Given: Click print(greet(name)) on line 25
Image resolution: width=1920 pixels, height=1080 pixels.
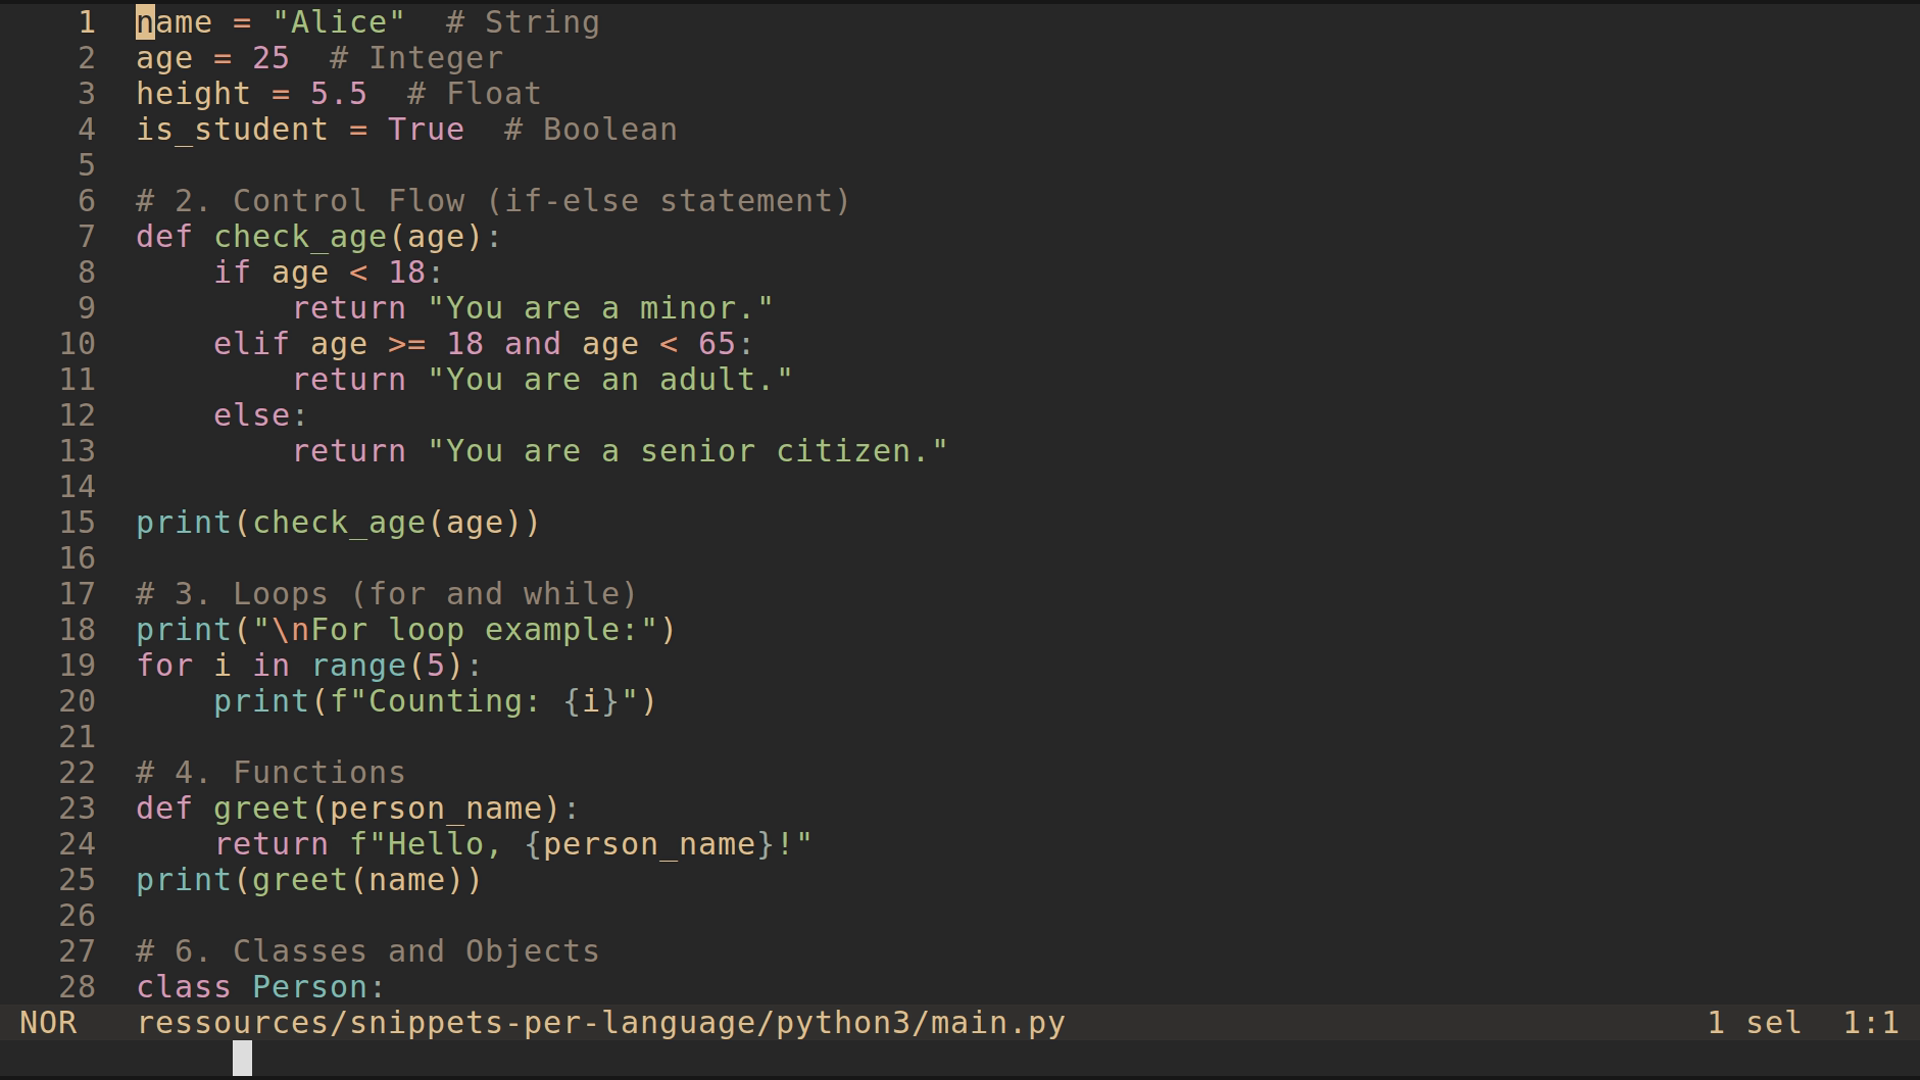Looking at the screenshot, I should tap(307, 879).
